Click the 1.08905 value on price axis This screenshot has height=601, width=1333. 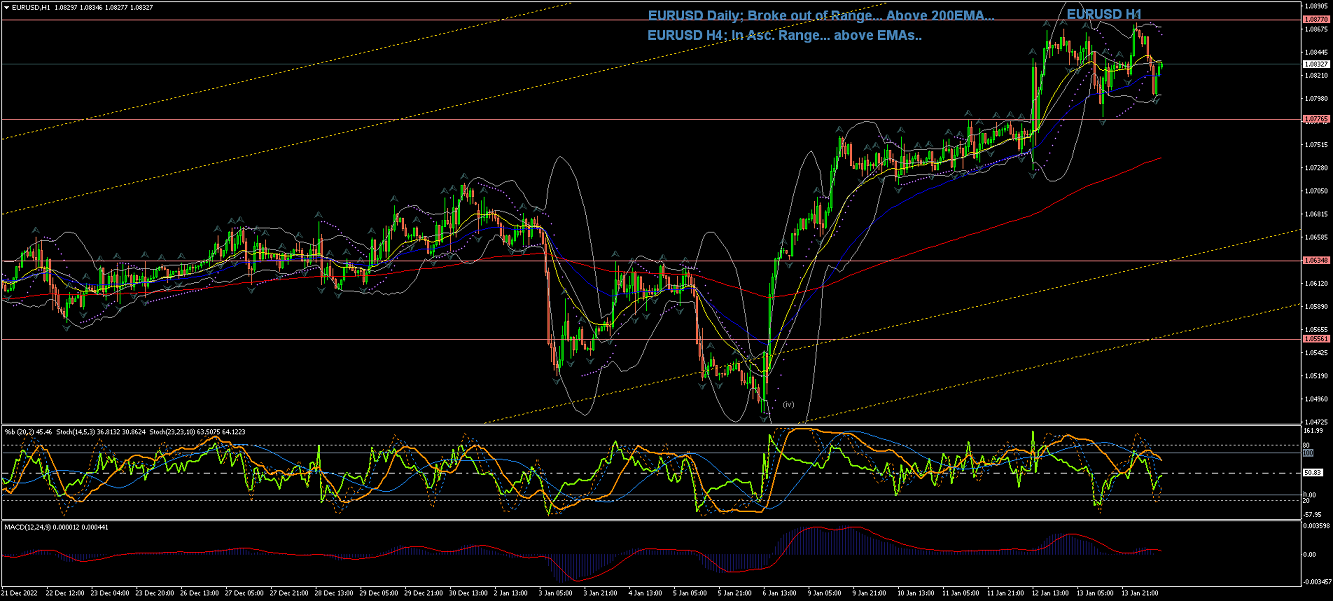click(x=1315, y=5)
